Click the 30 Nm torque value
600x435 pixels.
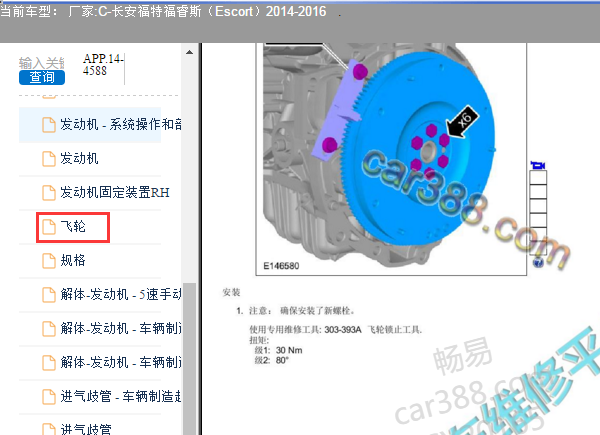(289, 350)
